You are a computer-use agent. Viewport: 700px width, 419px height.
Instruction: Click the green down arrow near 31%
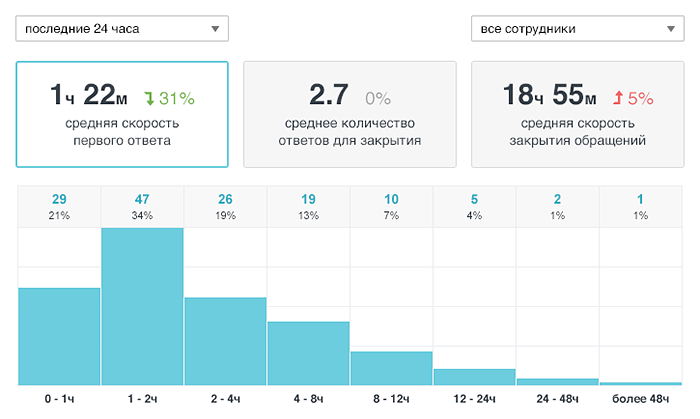(x=150, y=99)
